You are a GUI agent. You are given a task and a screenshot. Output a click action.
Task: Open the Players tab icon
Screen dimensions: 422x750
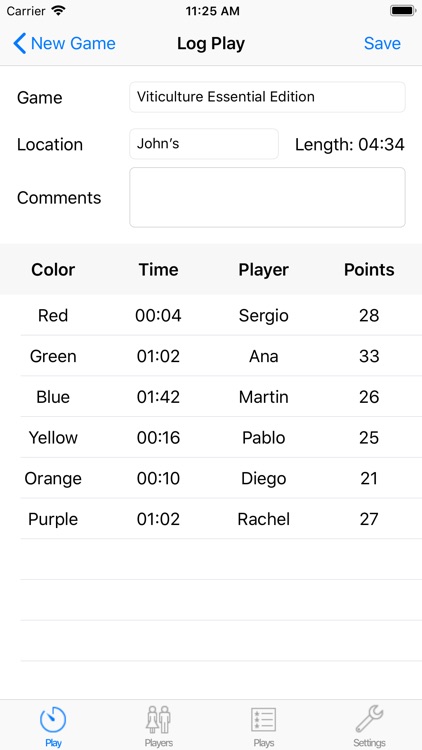click(x=158, y=720)
